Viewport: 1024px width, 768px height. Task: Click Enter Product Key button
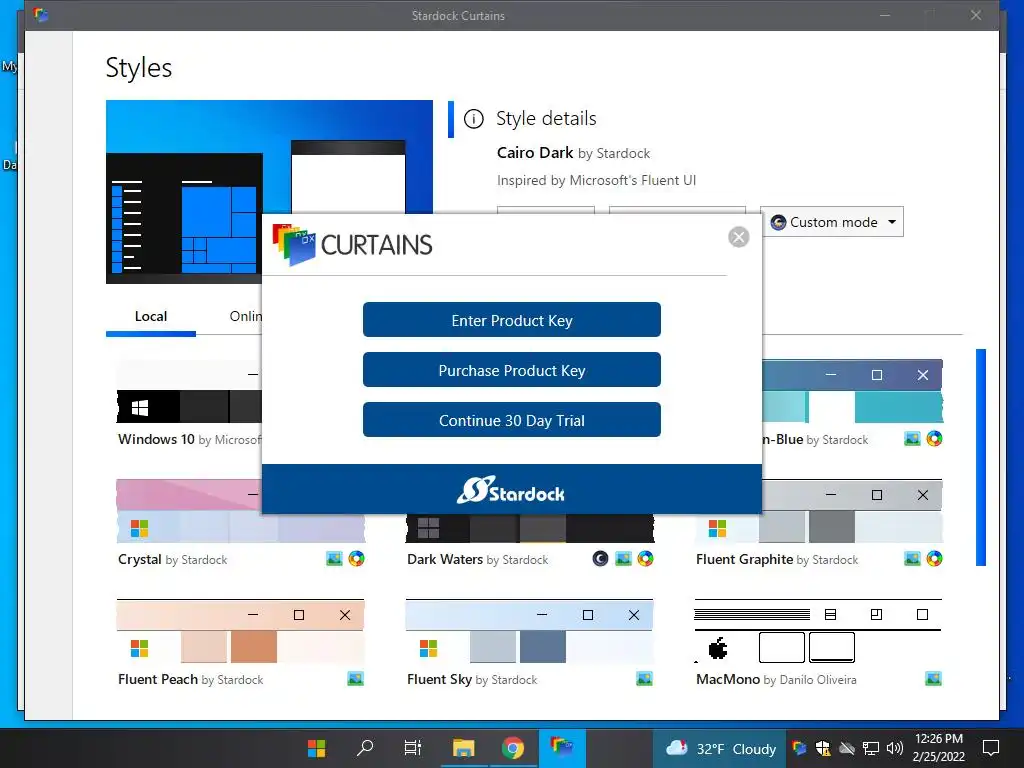coord(511,320)
